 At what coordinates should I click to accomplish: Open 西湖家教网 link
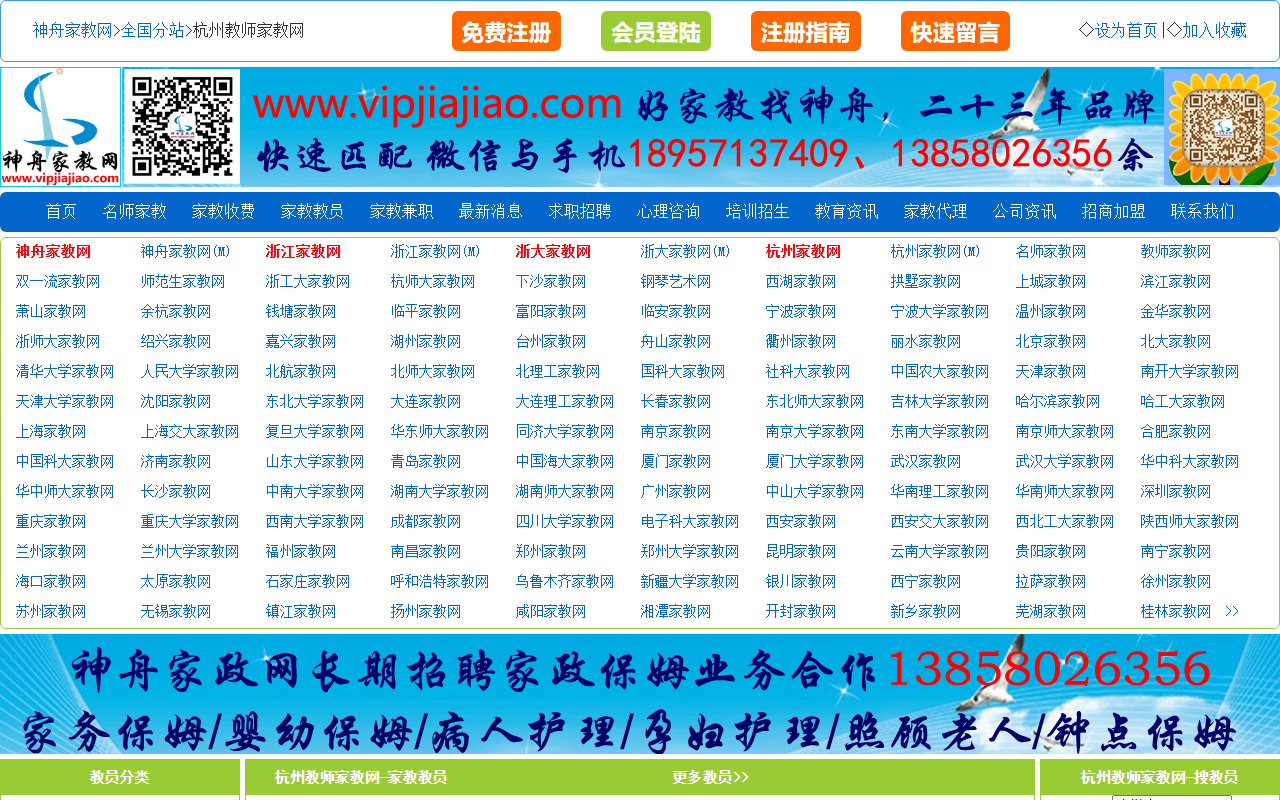[801, 281]
